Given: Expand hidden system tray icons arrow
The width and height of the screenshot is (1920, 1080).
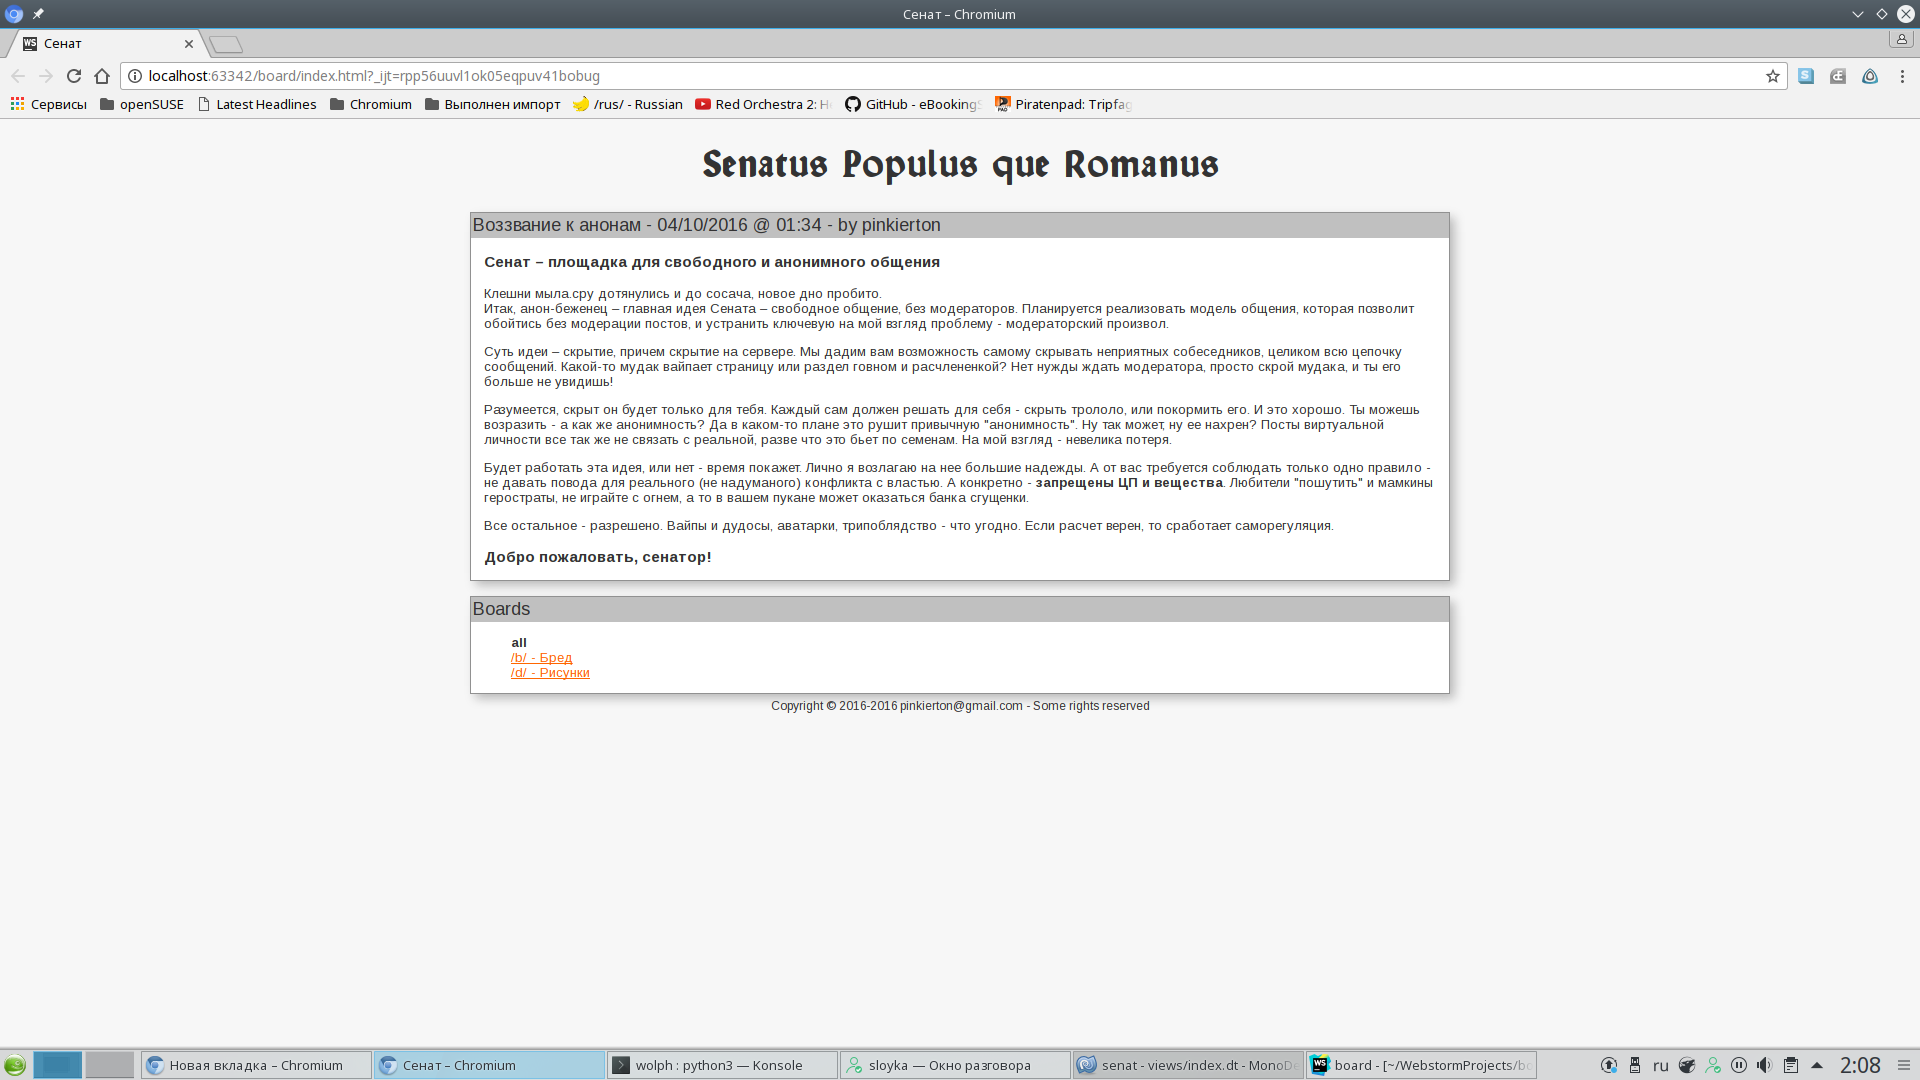Looking at the screenshot, I should click(1817, 1065).
